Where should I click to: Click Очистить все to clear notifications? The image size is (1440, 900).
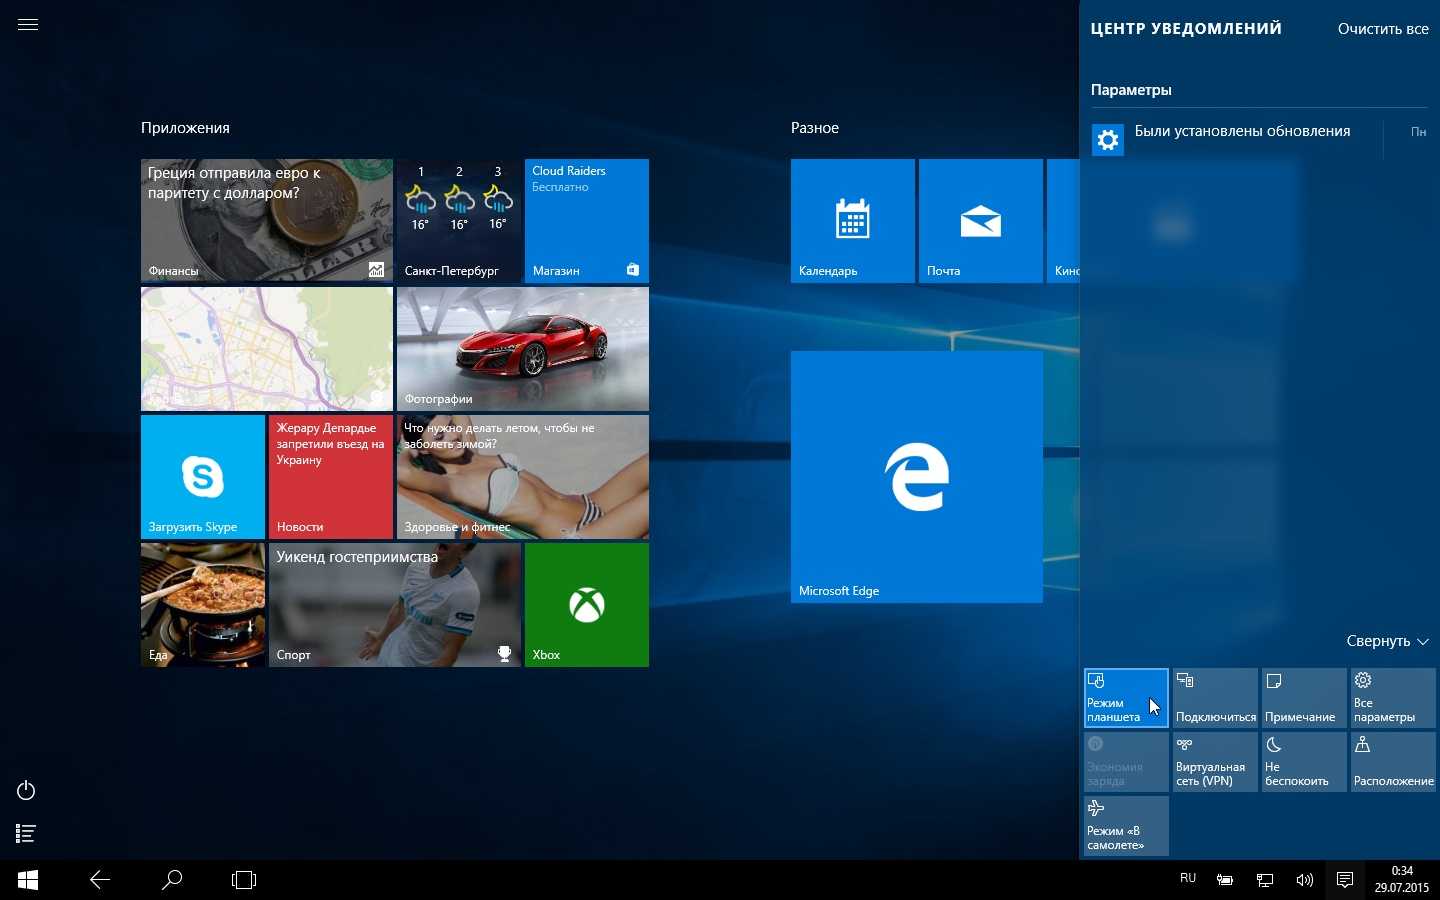click(1383, 29)
